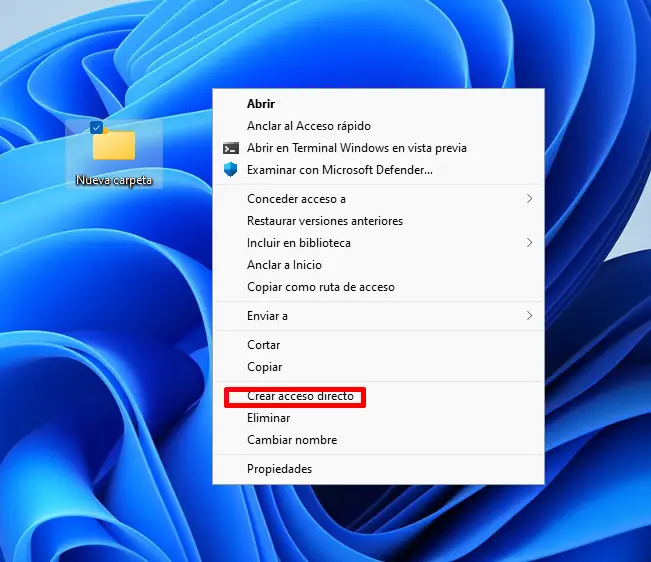
Task: Expand arrow next to Enviar a
Action: point(529,316)
